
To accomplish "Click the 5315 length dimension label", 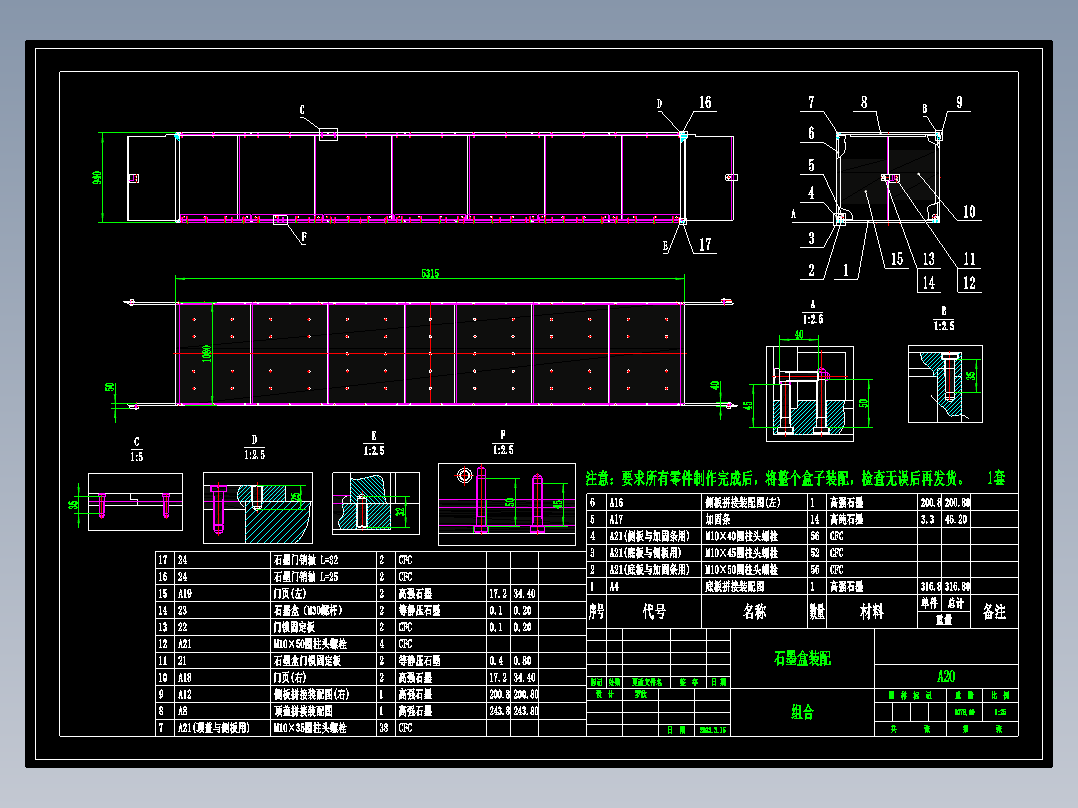I will click(430, 273).
